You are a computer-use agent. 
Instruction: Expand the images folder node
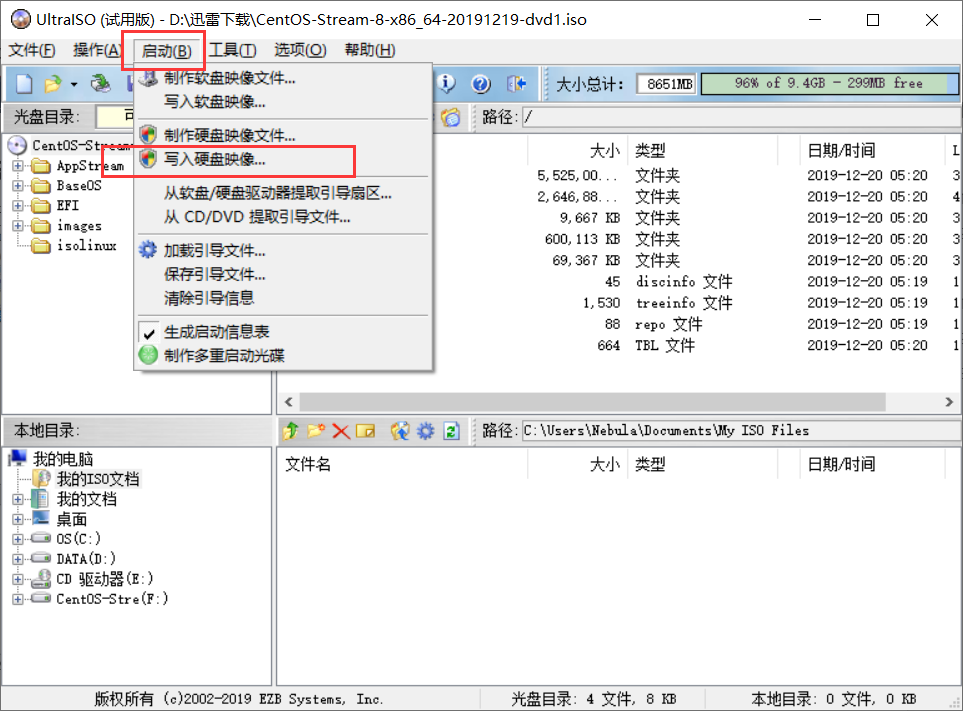(18, 225)
